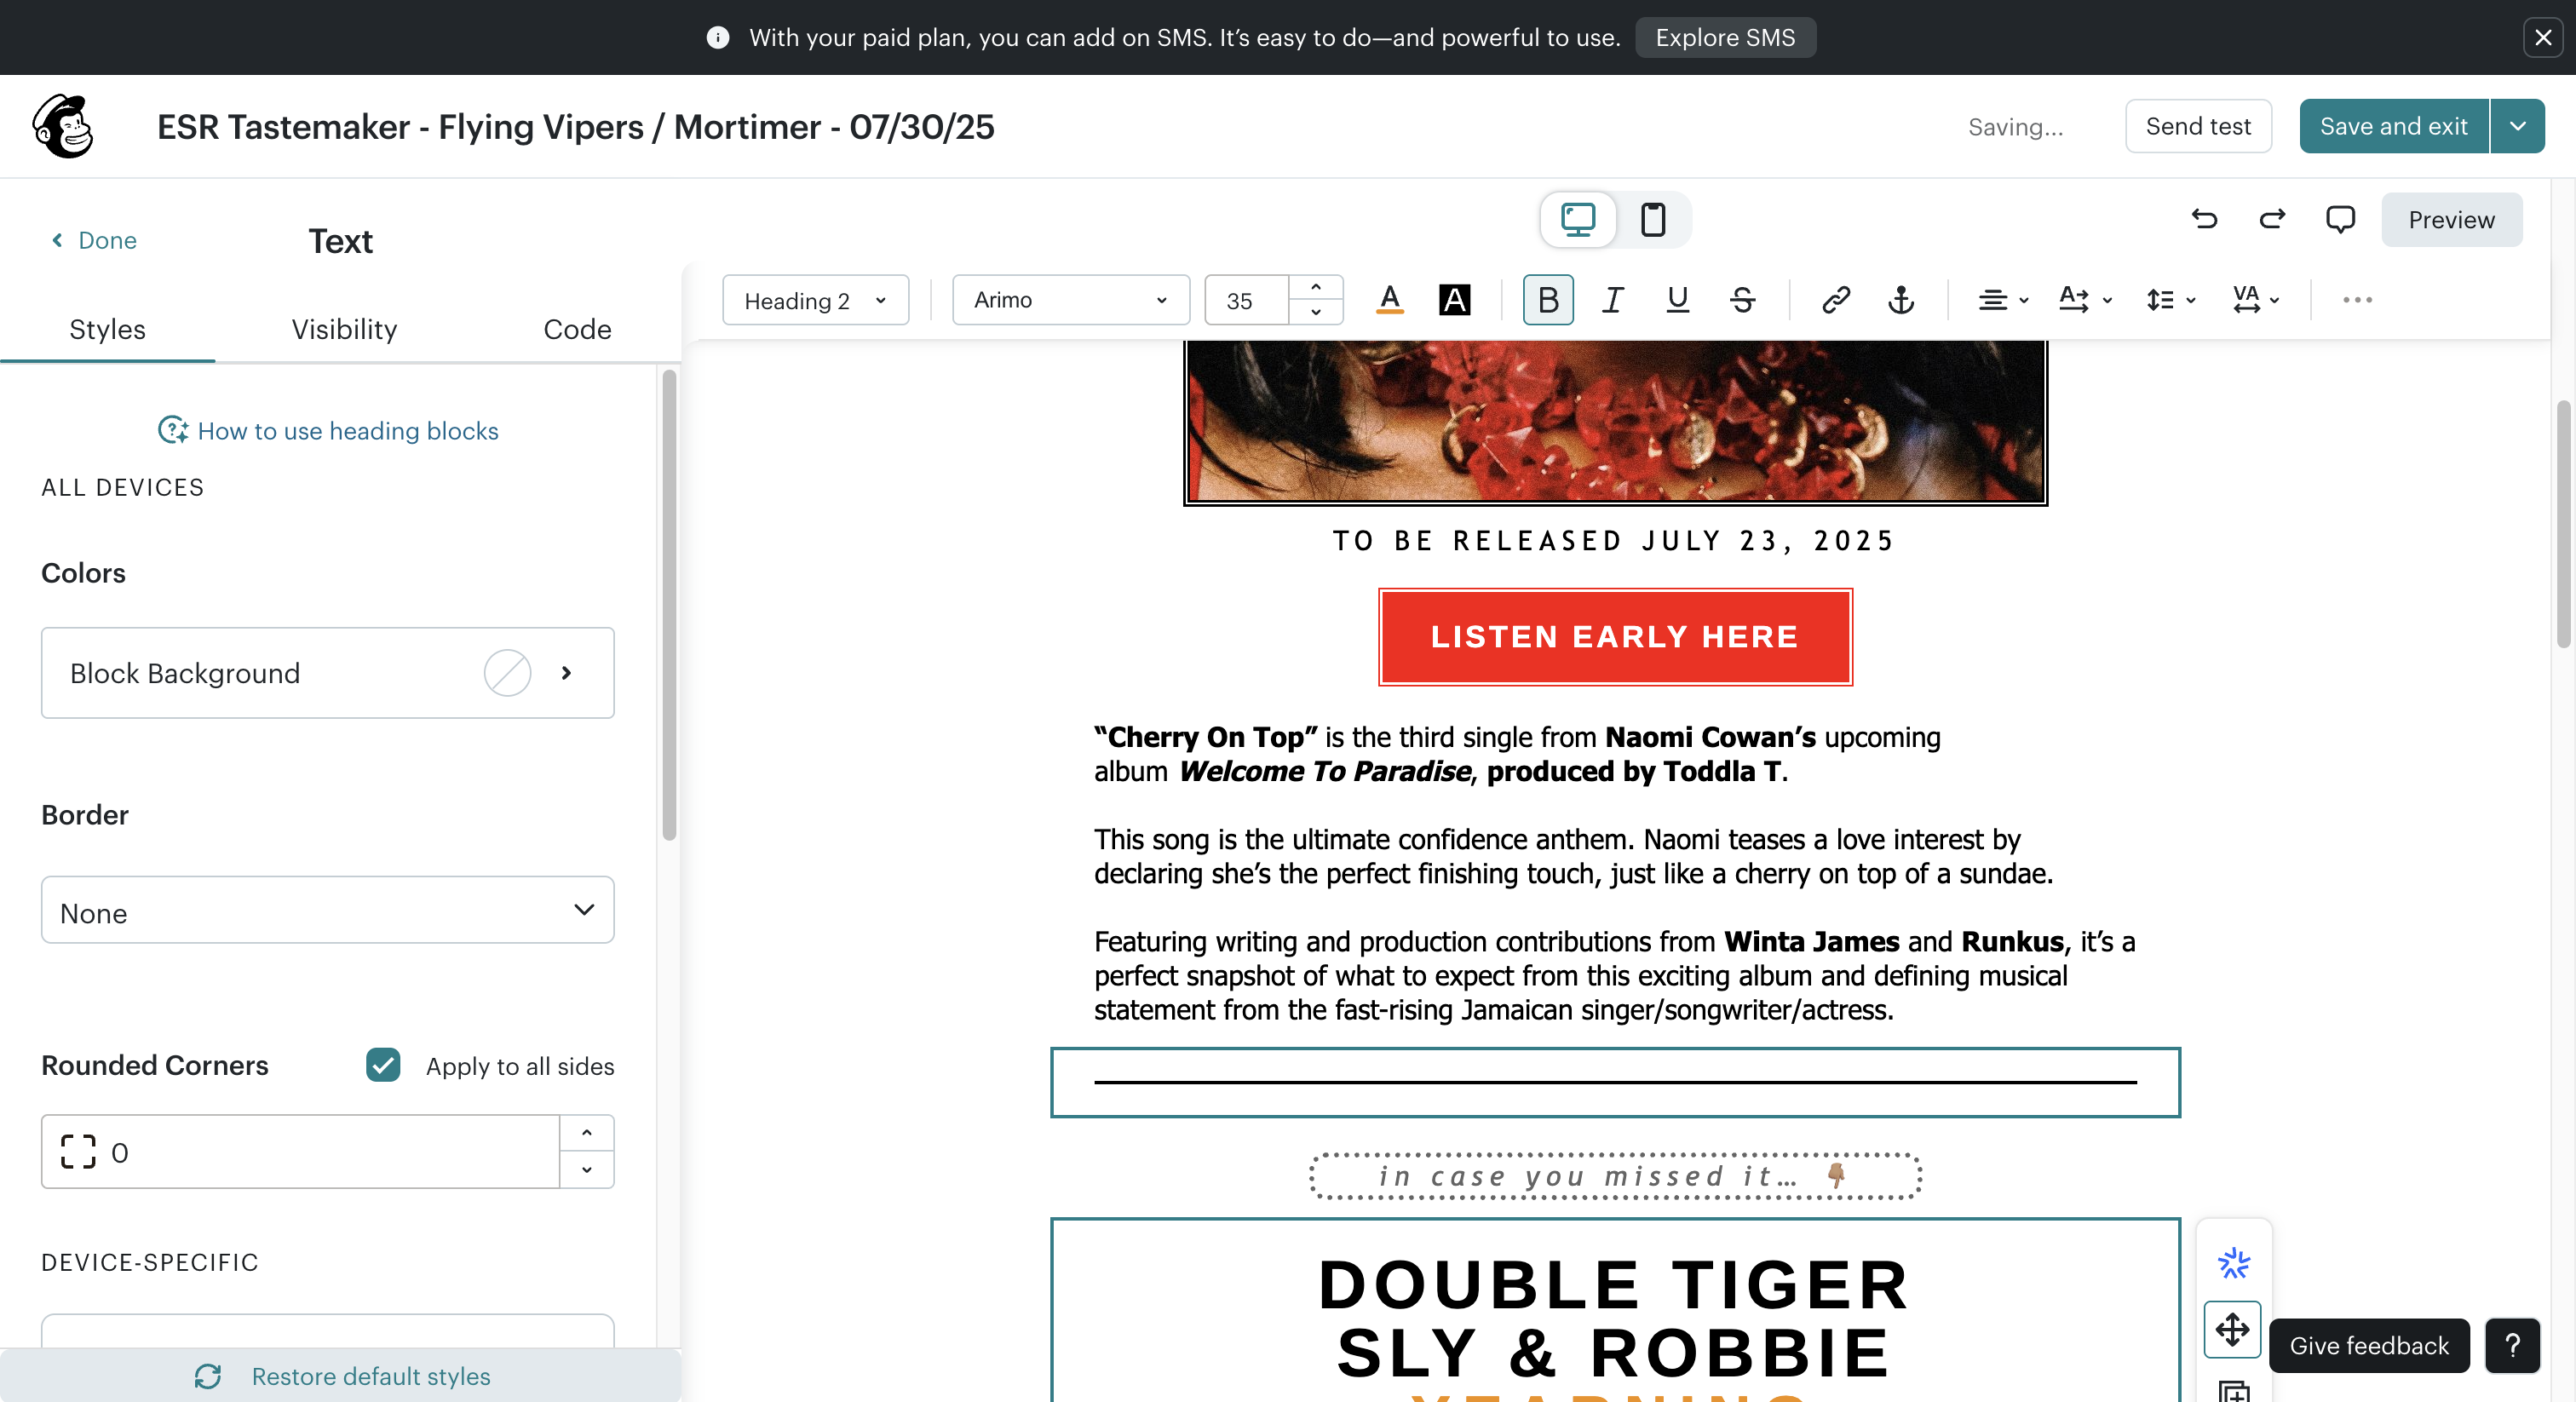Click the "Cherry On Top" paragraph text
The height and width of the screenshot is (1402, 2576).
point(1517,754)
